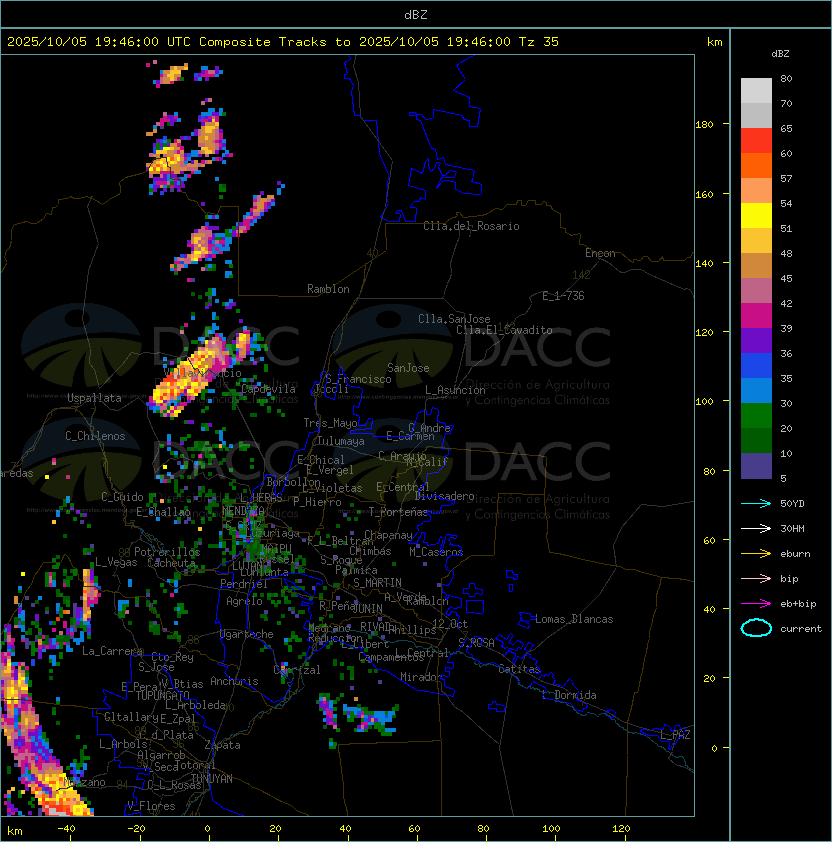Click the 'C_Guido' map label
The height and width of the screenshot is (842, 832).
[x=122, y=497]
